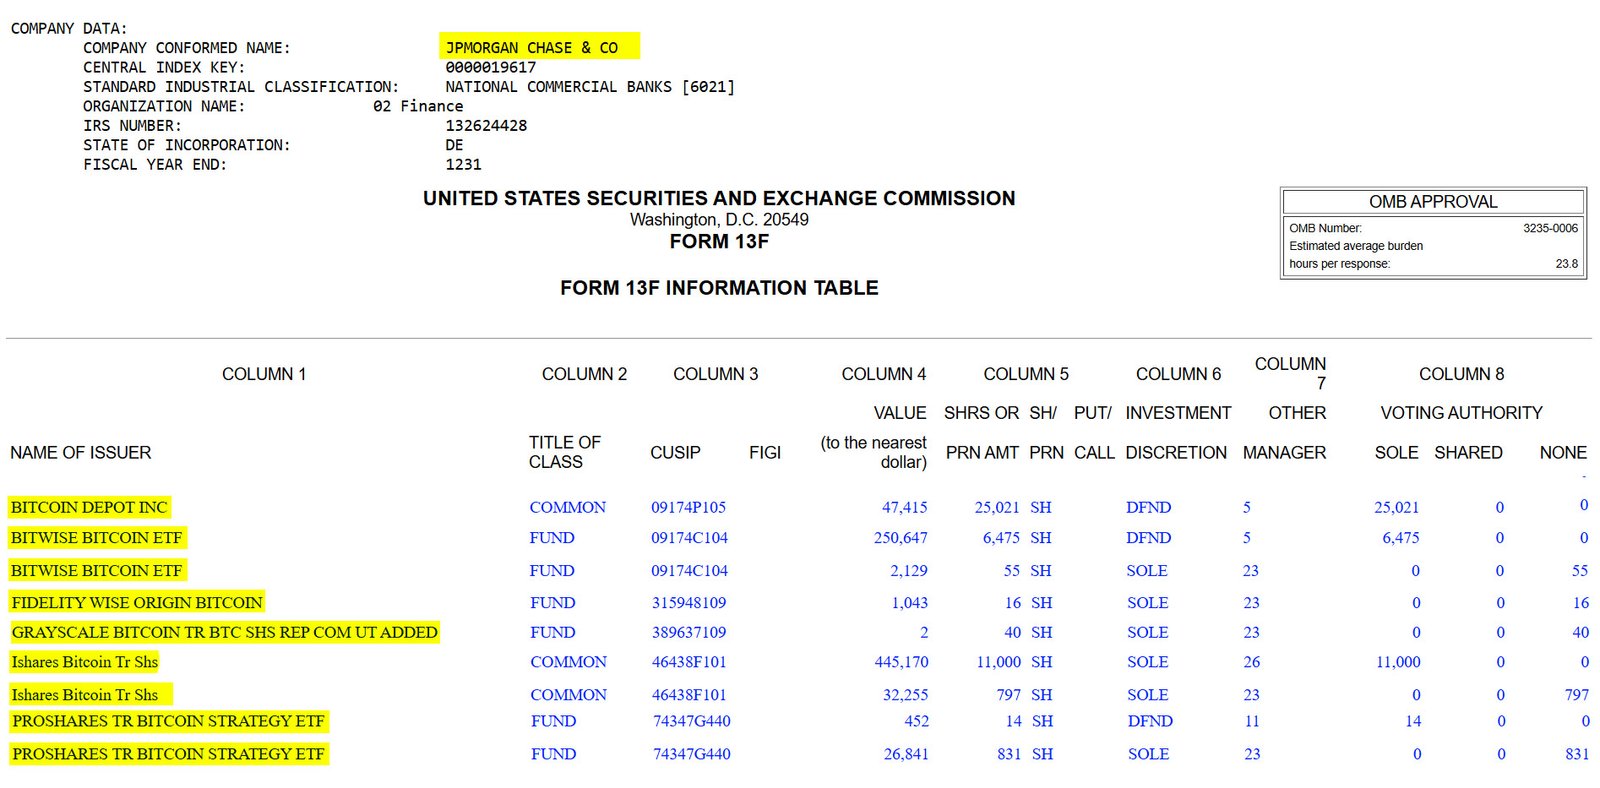Image resolution: width=1600 pixels, height=788 pixels.
Task: Click the FORM 13F INFORMATION TABLE heading
Action: 719,288
